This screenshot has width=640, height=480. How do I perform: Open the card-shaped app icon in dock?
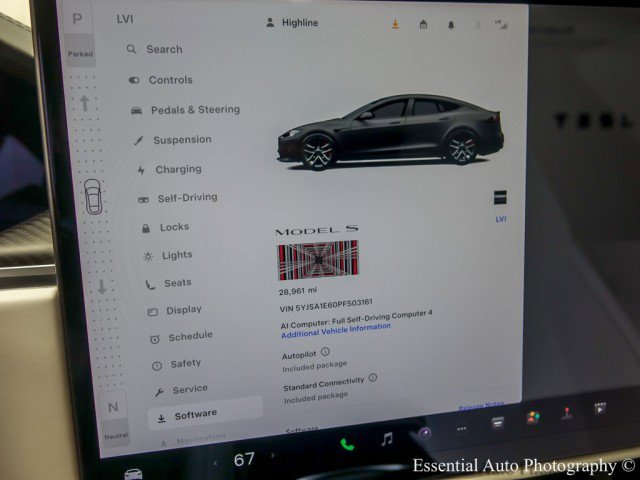pos(497,423)
